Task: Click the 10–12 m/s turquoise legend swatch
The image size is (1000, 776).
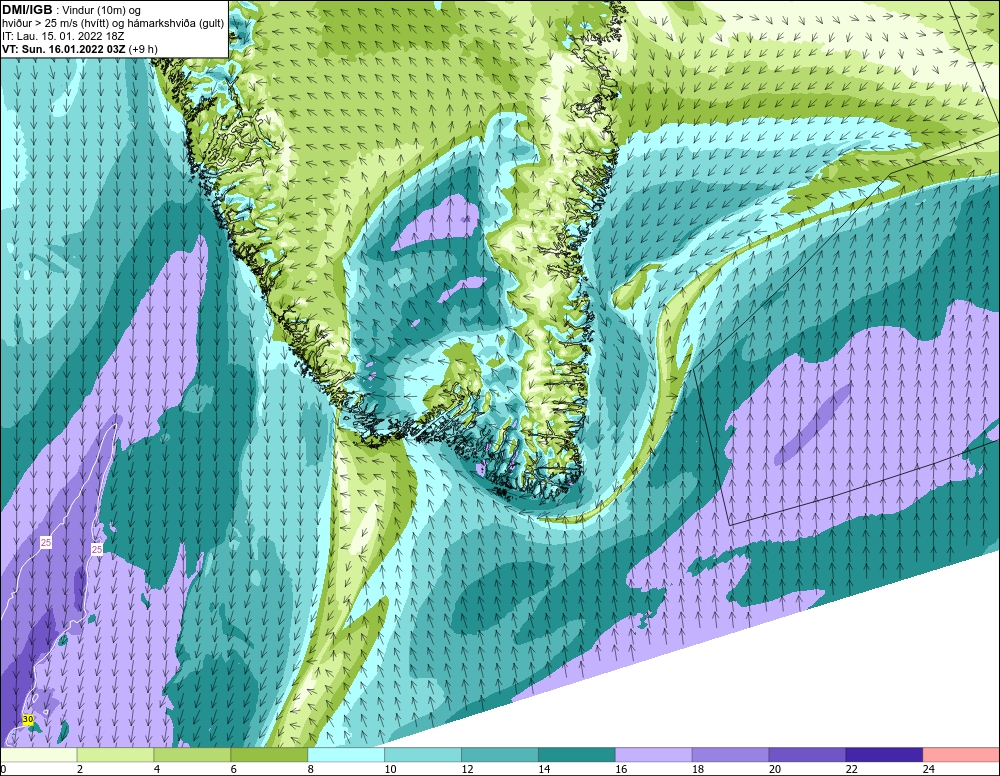Action: (x=423, y=755)
